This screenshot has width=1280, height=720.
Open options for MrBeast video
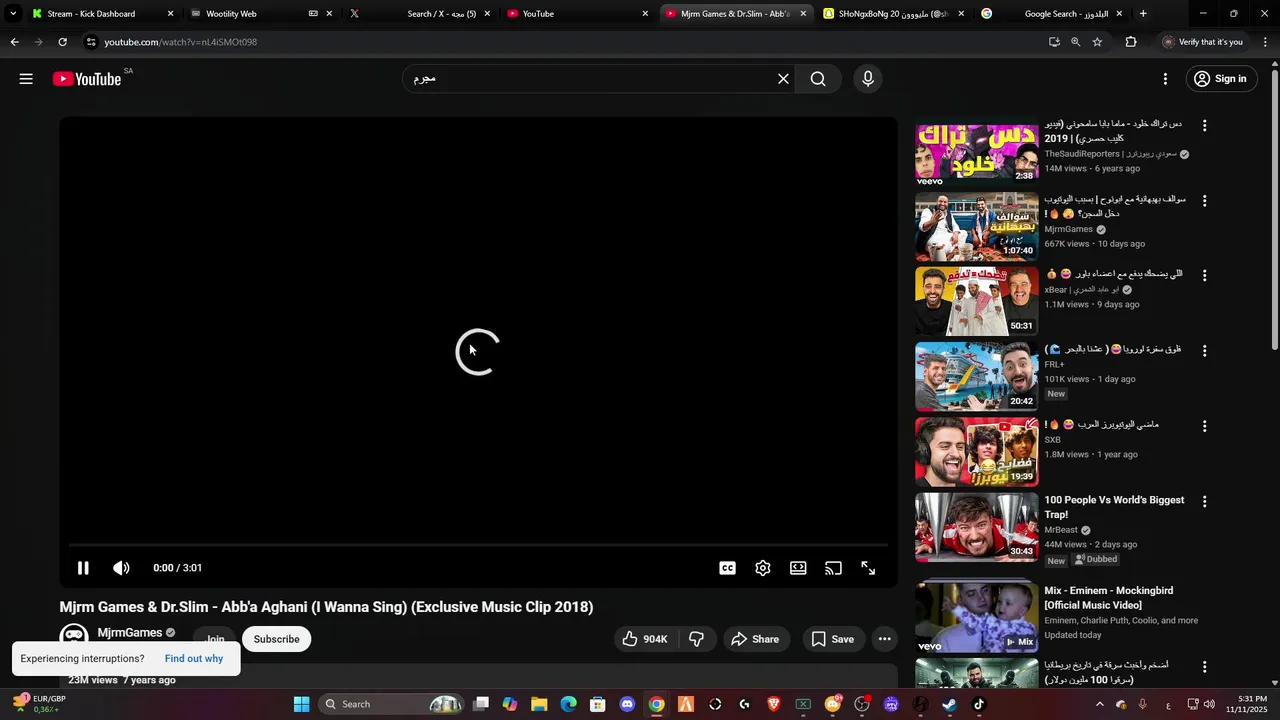(1204, 501)
